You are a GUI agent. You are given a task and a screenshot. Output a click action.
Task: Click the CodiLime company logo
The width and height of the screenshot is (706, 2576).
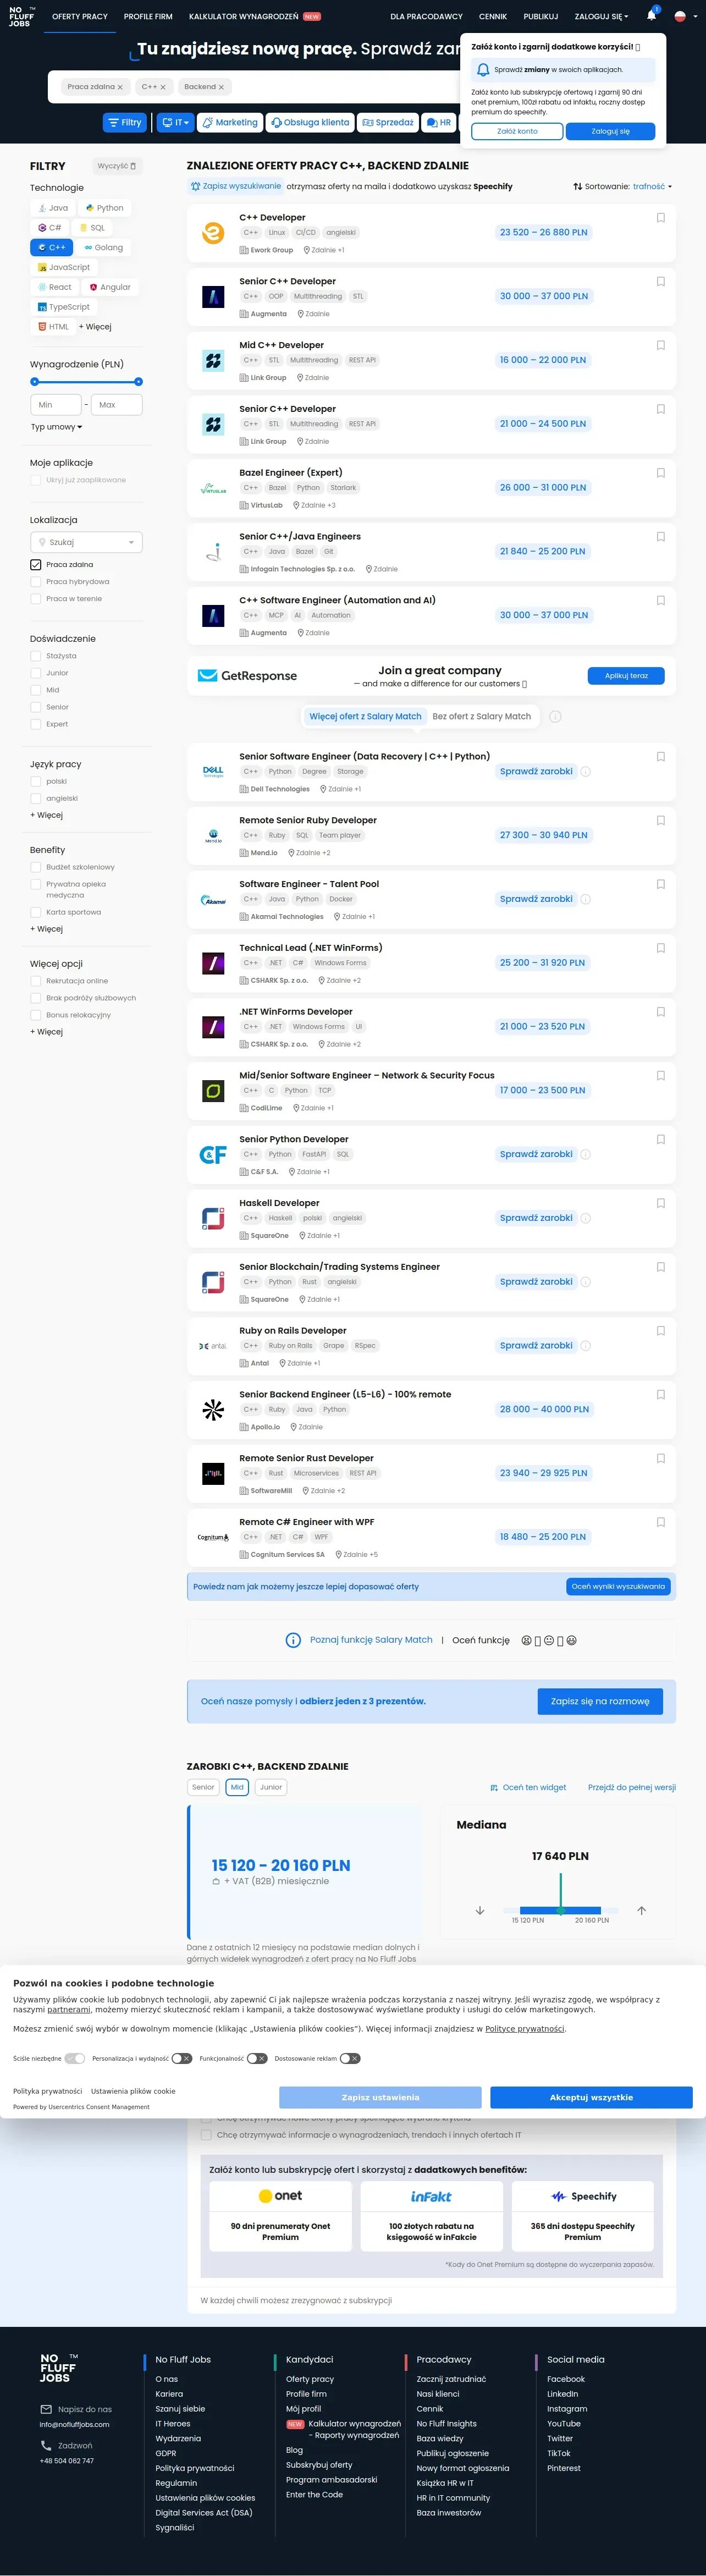[213, 1091]
